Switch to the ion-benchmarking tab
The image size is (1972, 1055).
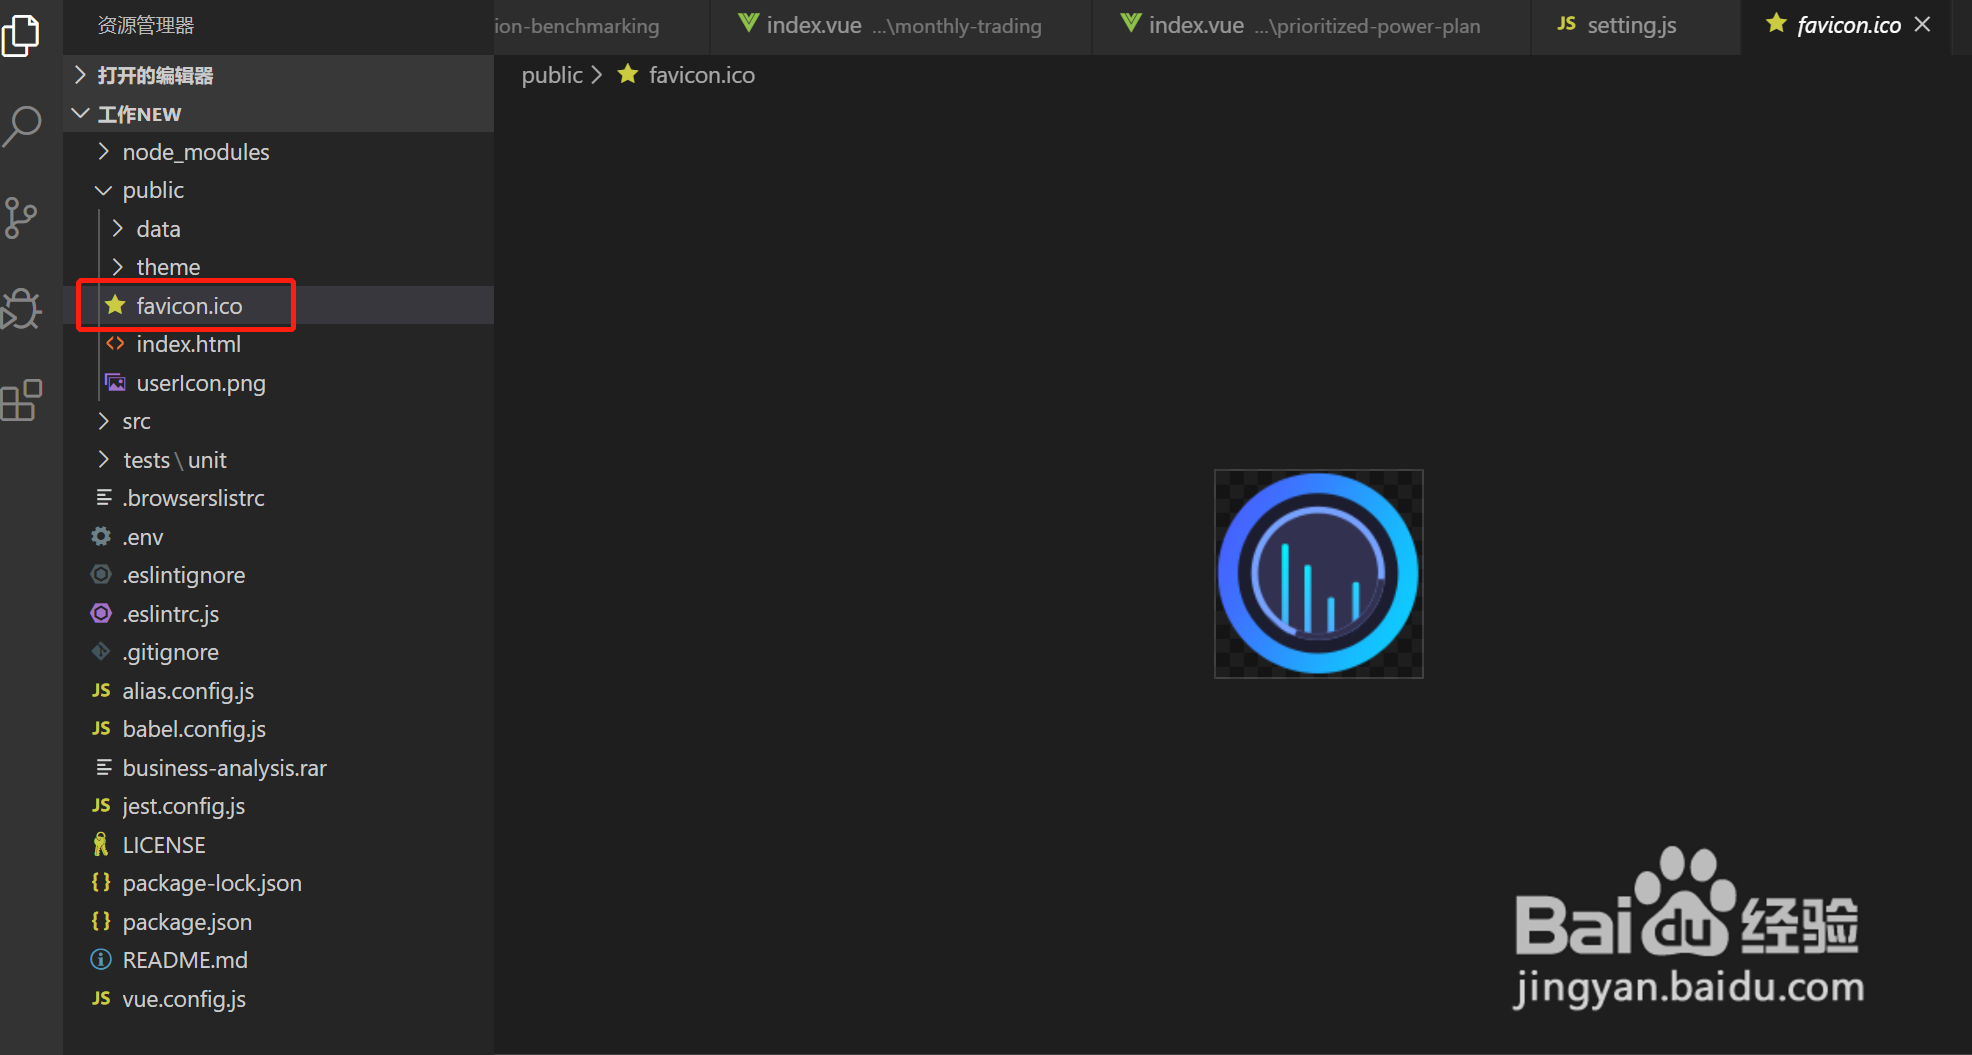pyautogui.click(x=600, y=26)
